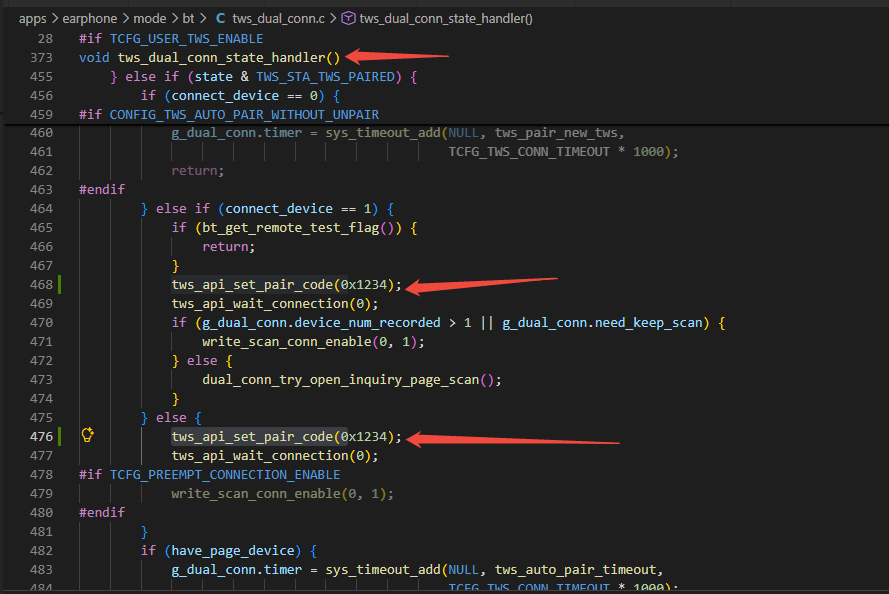Open the 'apps' breadcrumb folder
Image resolution: width=889 pixels, height=594 pixels.
coord(32,19)
